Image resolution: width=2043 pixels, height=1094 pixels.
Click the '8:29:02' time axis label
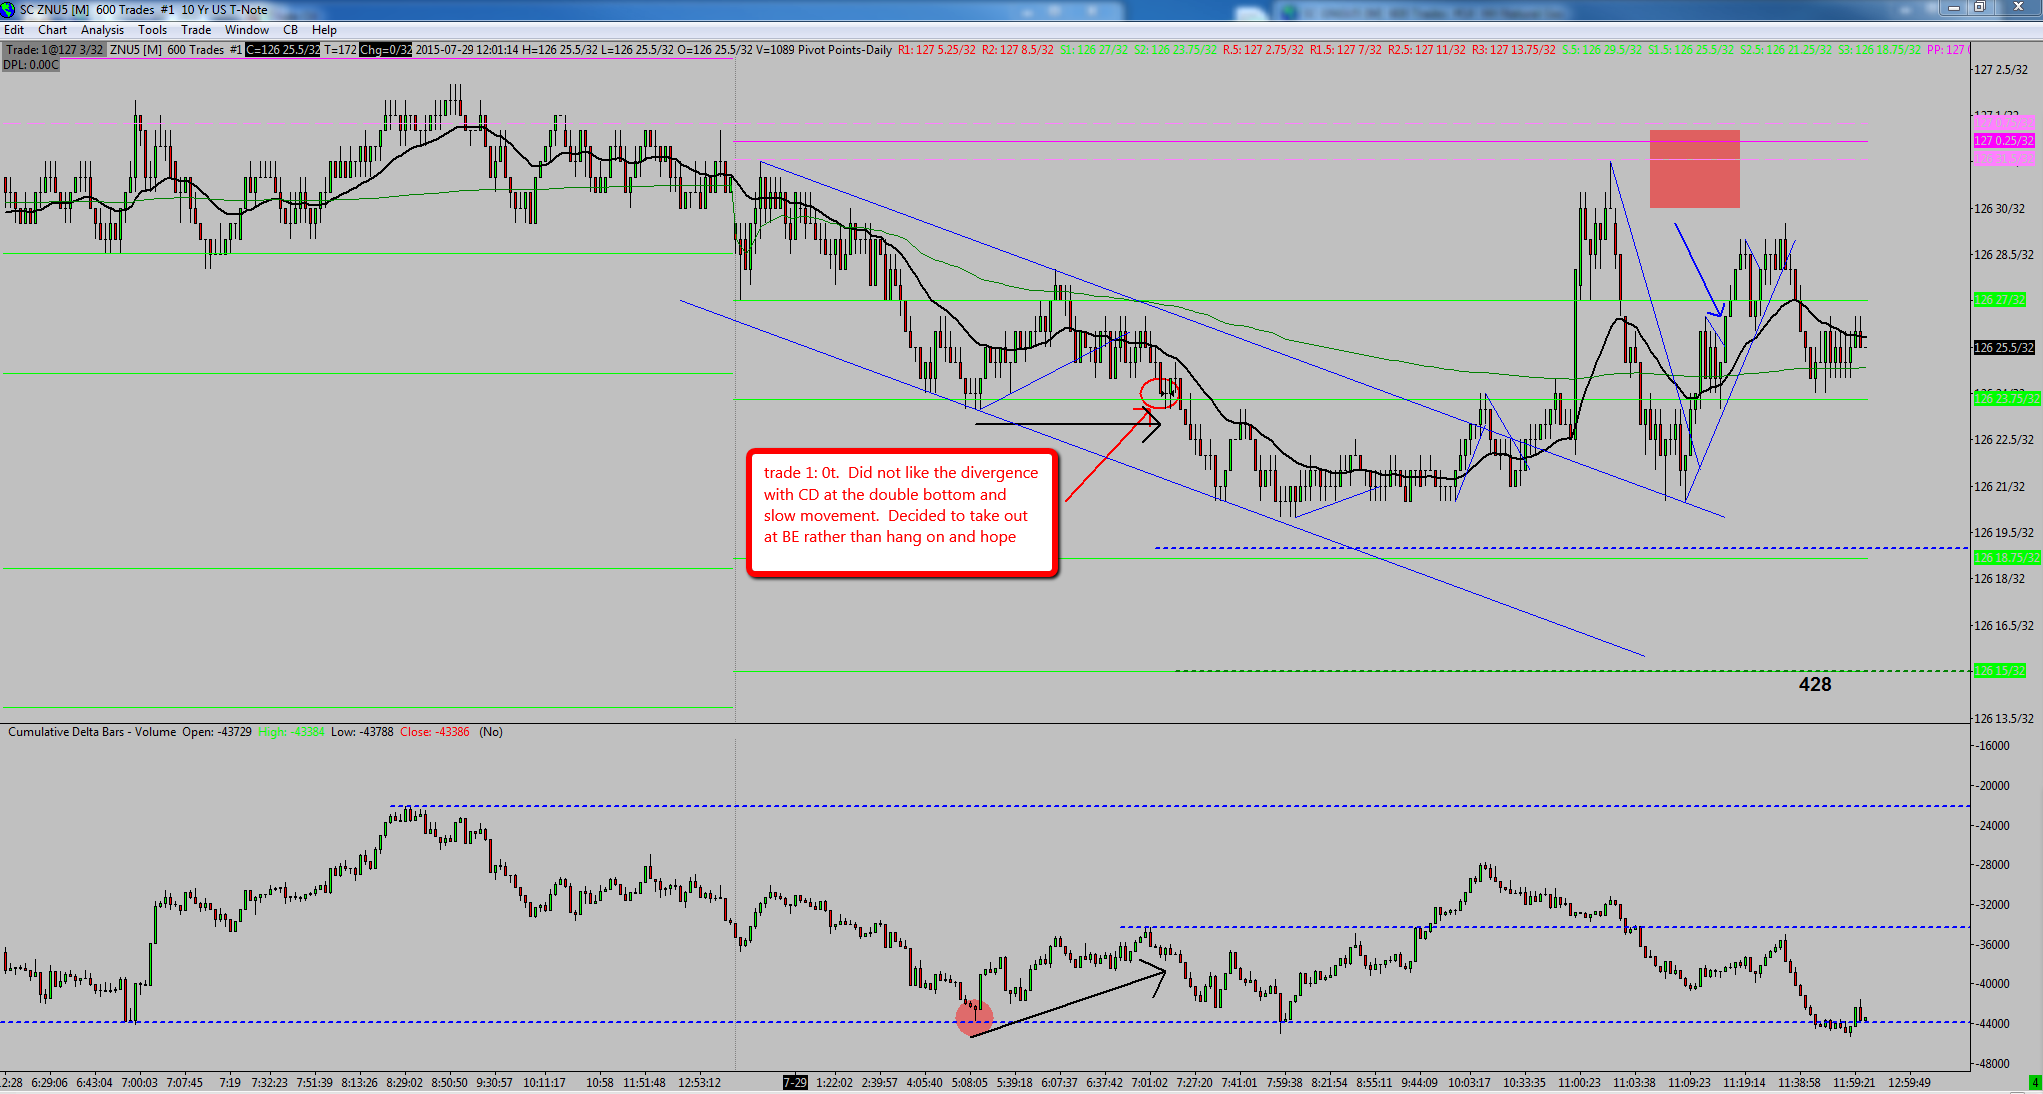pyautogui.click(x=404, y=1083)
